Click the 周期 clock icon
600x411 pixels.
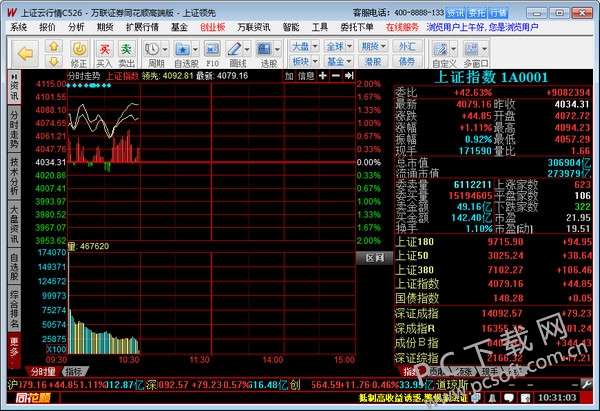(152, 49)
